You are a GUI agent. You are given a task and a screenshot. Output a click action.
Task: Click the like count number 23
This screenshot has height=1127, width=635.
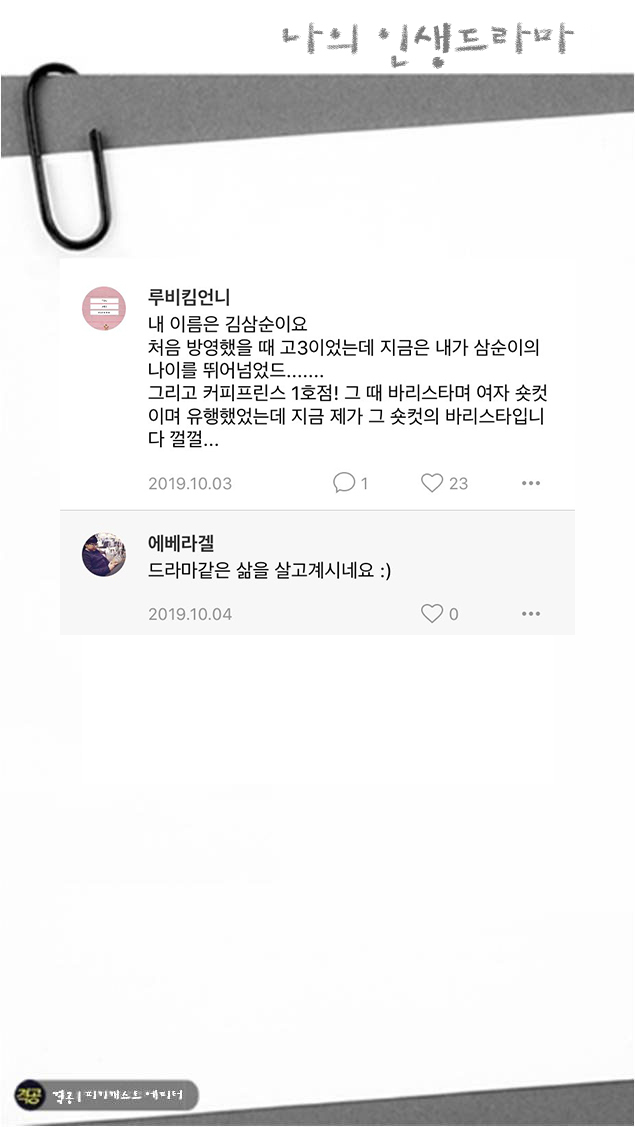455,482
